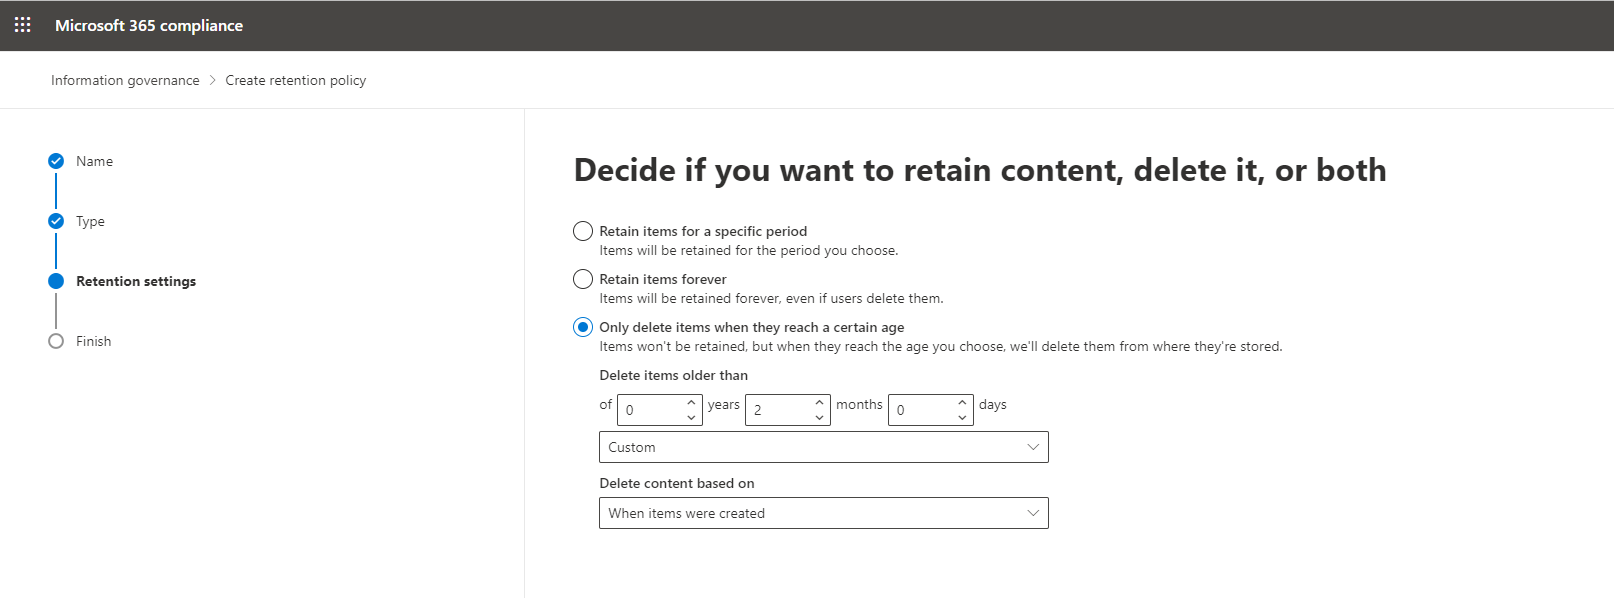Viewport: 1614px width, 598px height.
Task: Select Only delete items at certain age
Action: pos(583,327)
